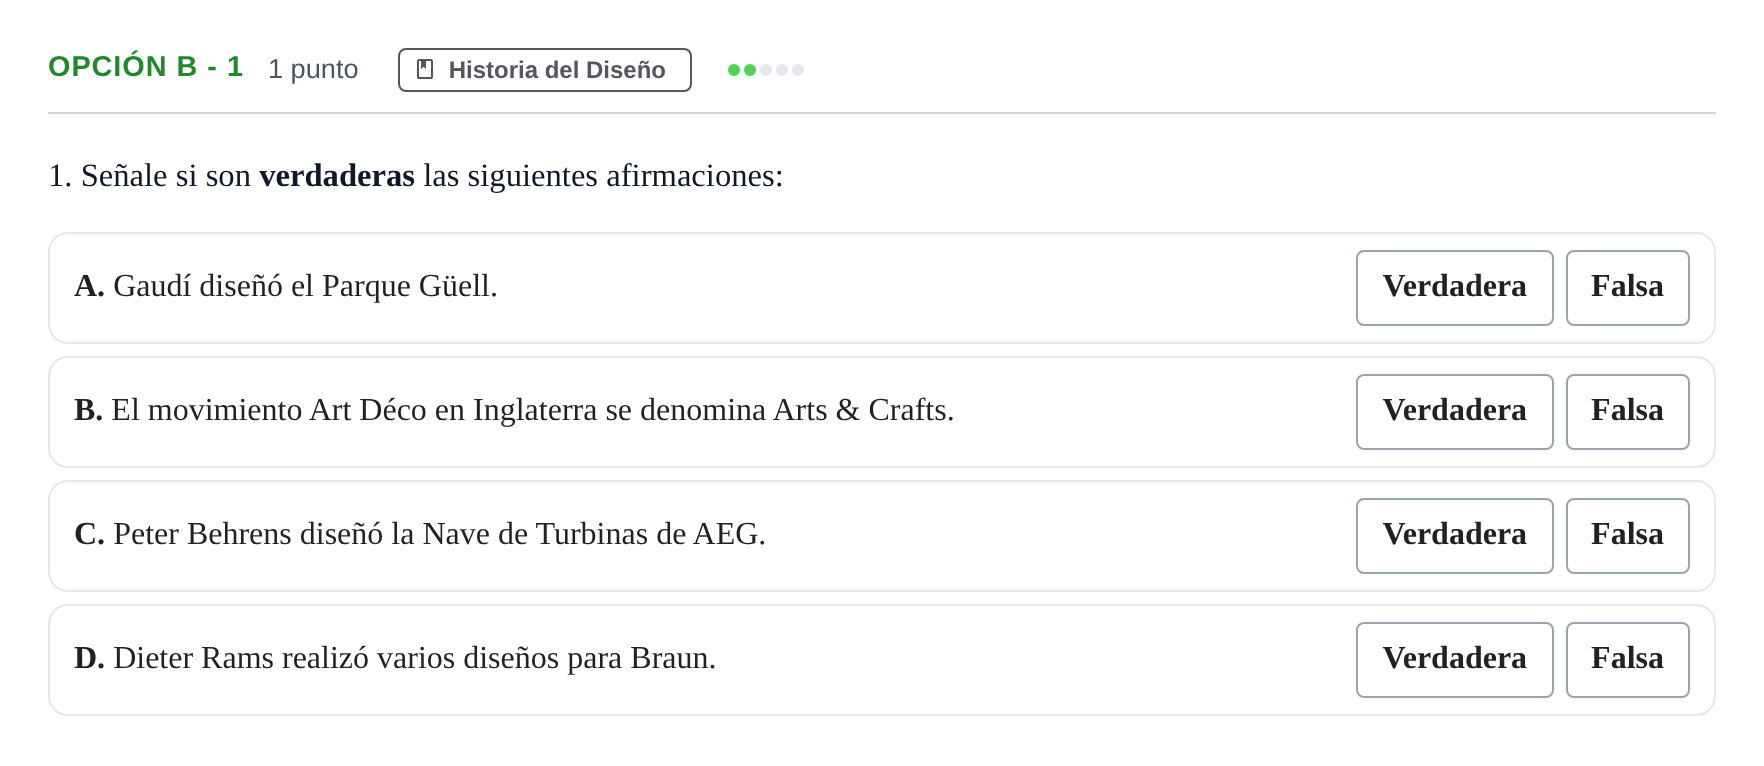Screen dimensions: 1764x766
Task: Click the statement mentioning Arts & Crafts
Action: coord(514,410)
